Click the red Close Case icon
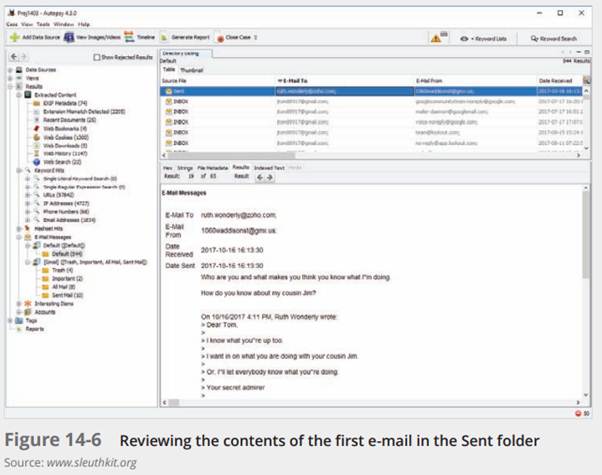The width and height of the screenshot is (602, 475). coord(220,38)
